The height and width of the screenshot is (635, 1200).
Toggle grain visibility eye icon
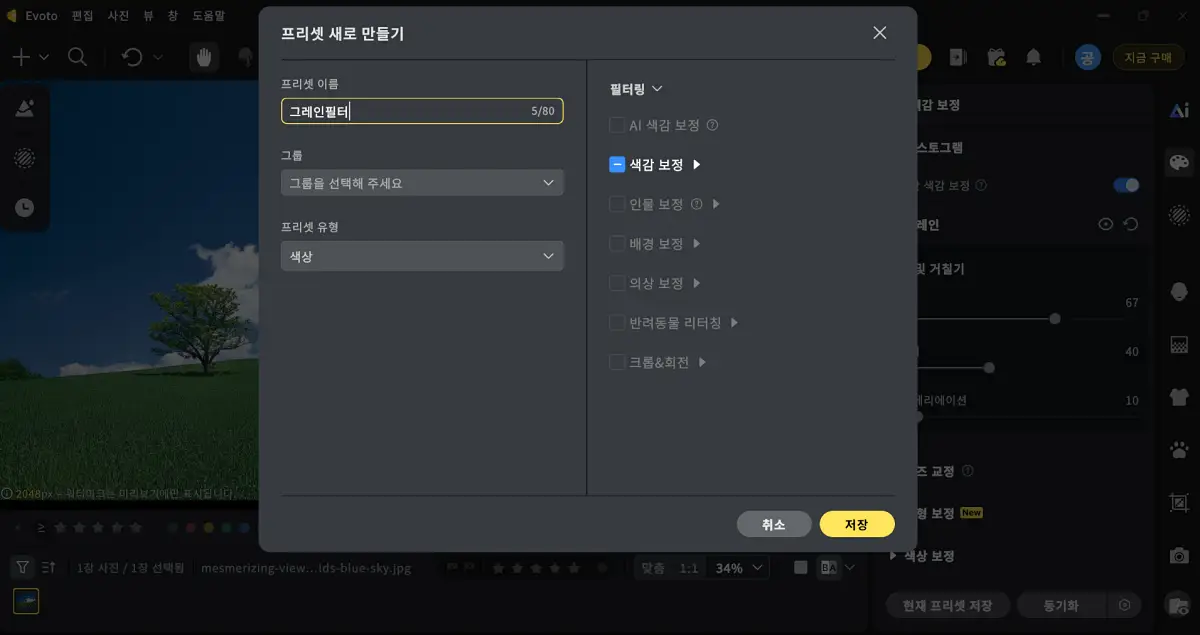point(1105,225)
